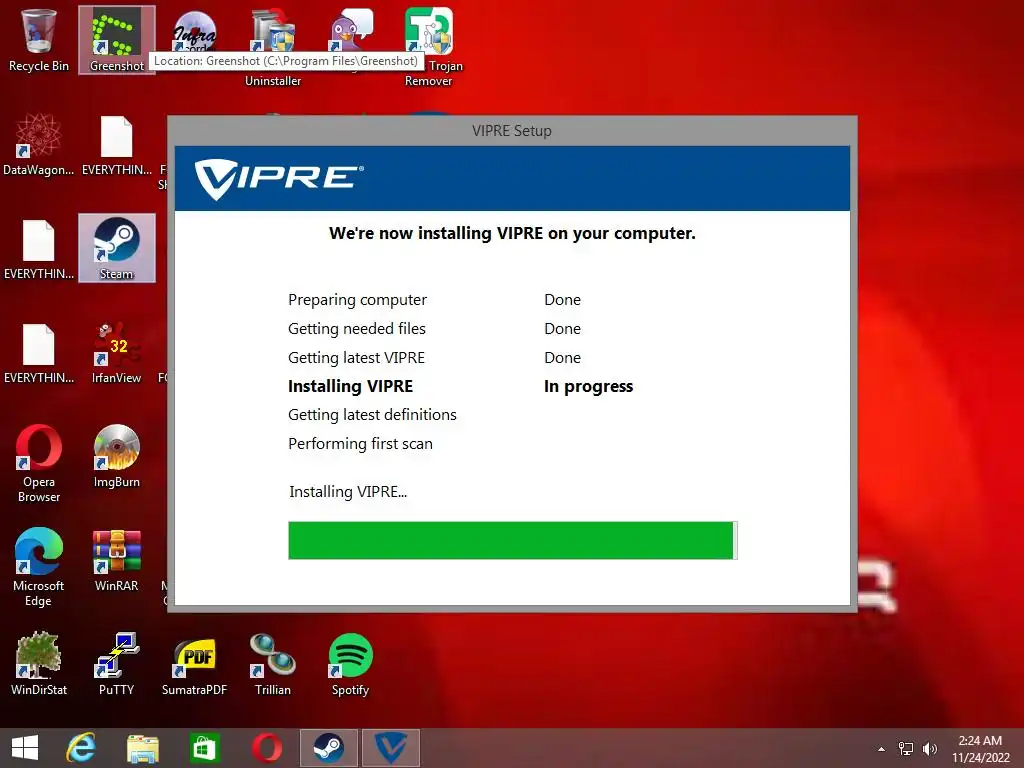The image size is (1024, 768).
Task: Click the 'Preparing computer' step label
Action: coord(357,300)
